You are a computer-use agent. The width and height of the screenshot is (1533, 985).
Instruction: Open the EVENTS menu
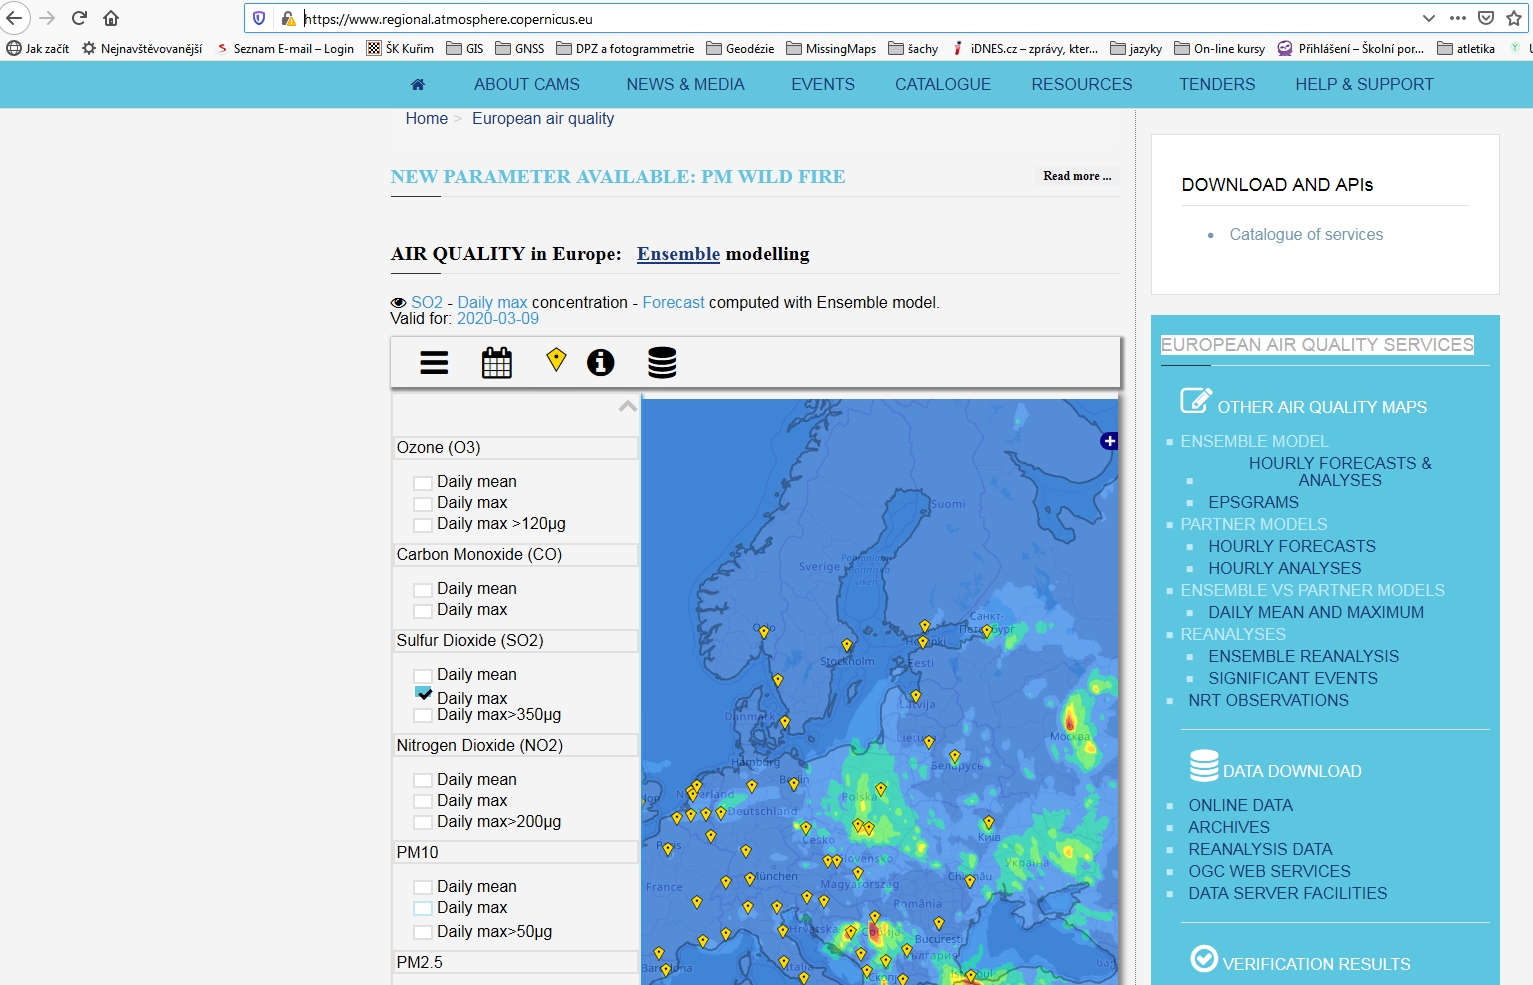[823, 85]
